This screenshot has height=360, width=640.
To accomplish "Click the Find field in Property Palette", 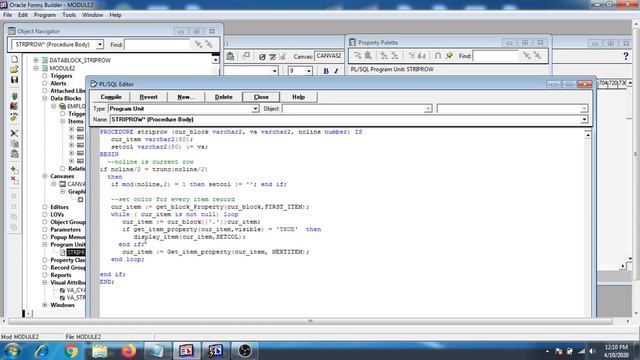I will pyautogui.click(x=496, y=56).
